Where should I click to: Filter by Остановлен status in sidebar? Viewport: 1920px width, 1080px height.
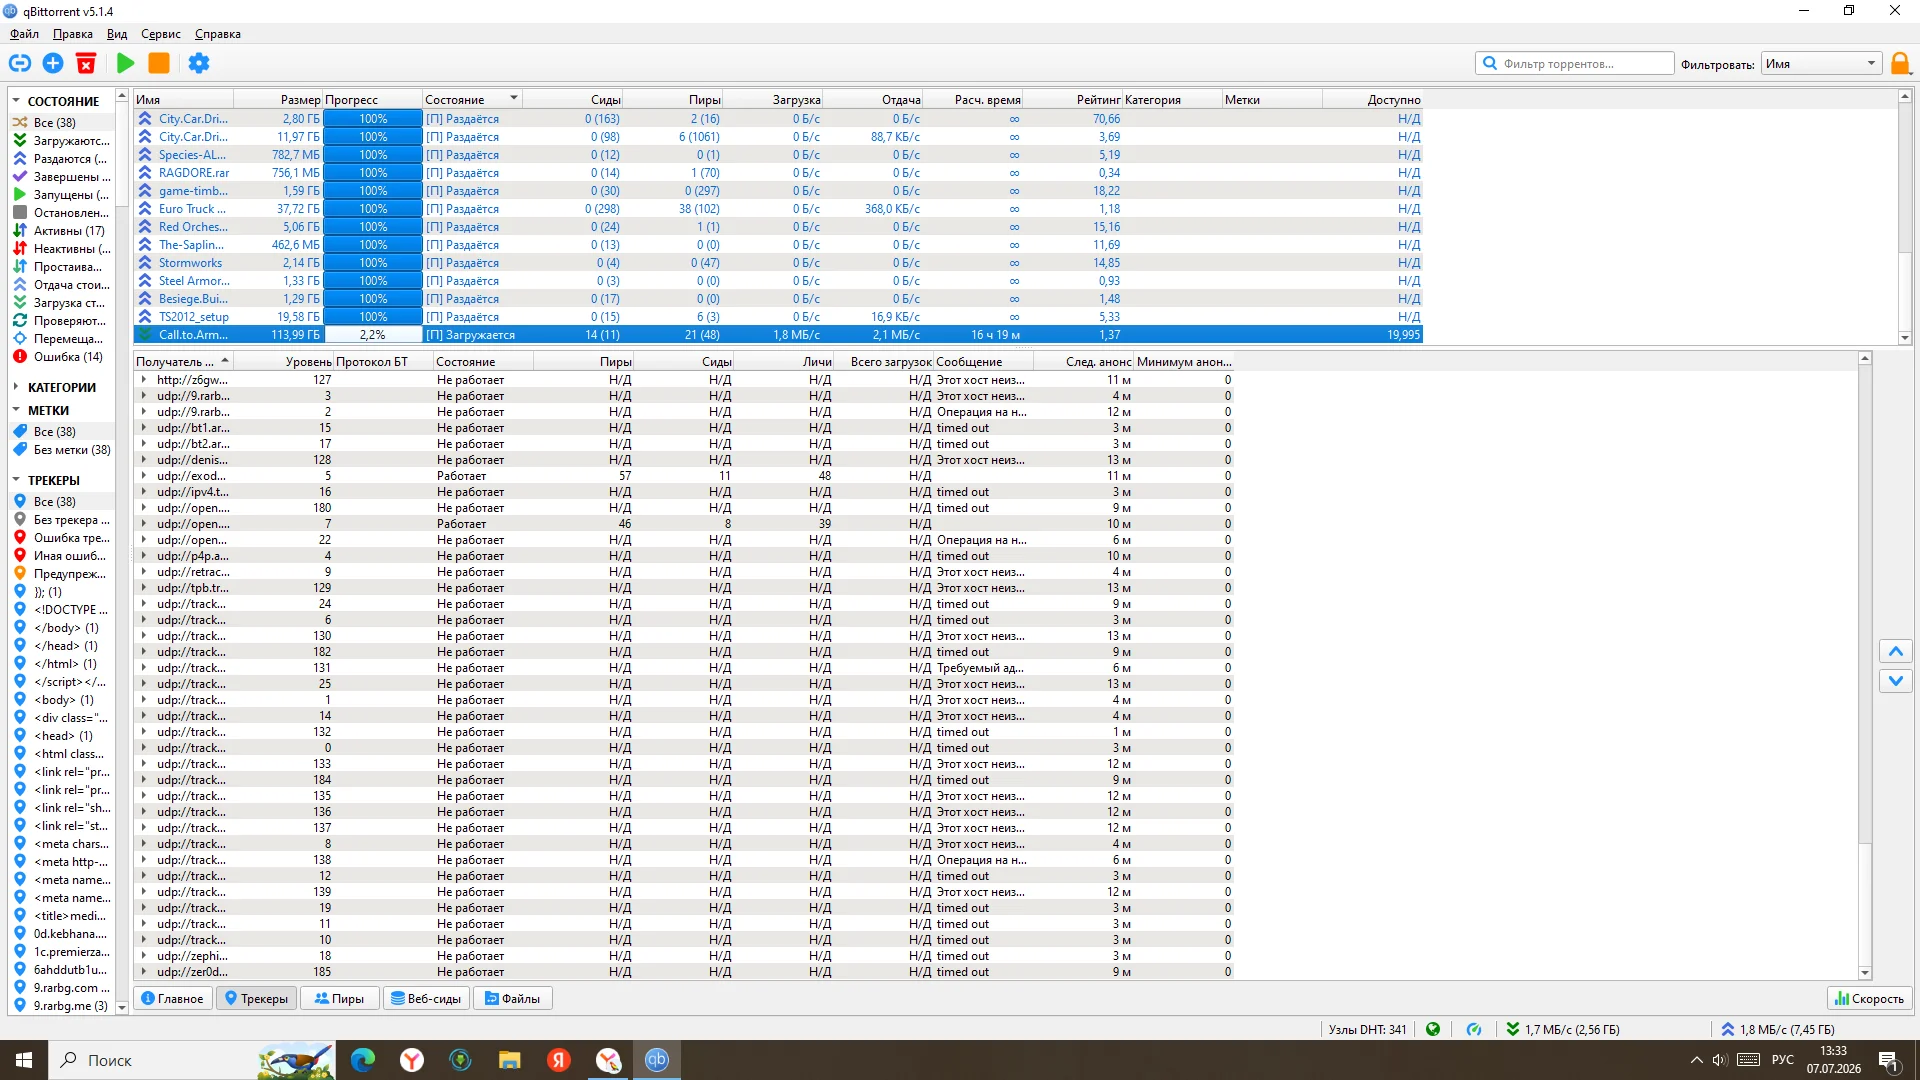coord(62,213)
